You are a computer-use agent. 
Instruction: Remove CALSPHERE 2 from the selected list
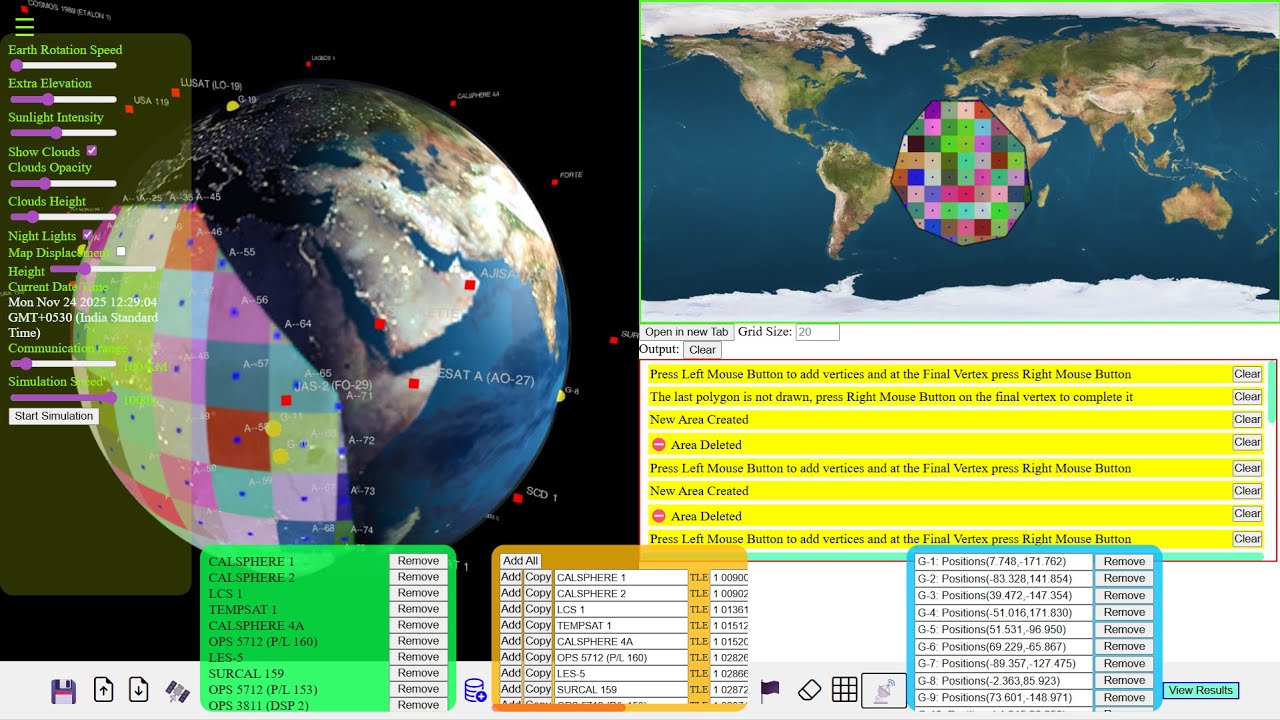(418, 577)
